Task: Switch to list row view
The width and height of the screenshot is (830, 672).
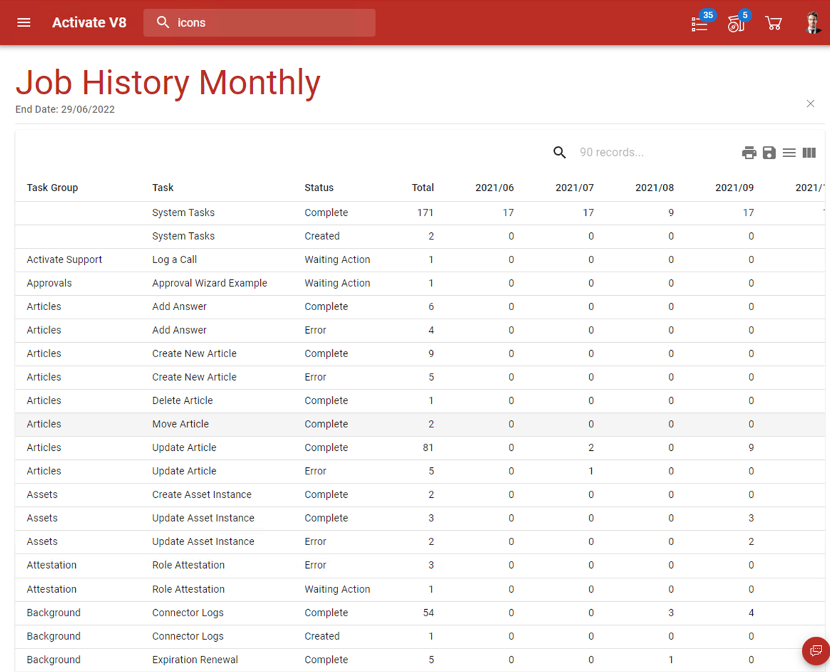Action: [789, 153]
